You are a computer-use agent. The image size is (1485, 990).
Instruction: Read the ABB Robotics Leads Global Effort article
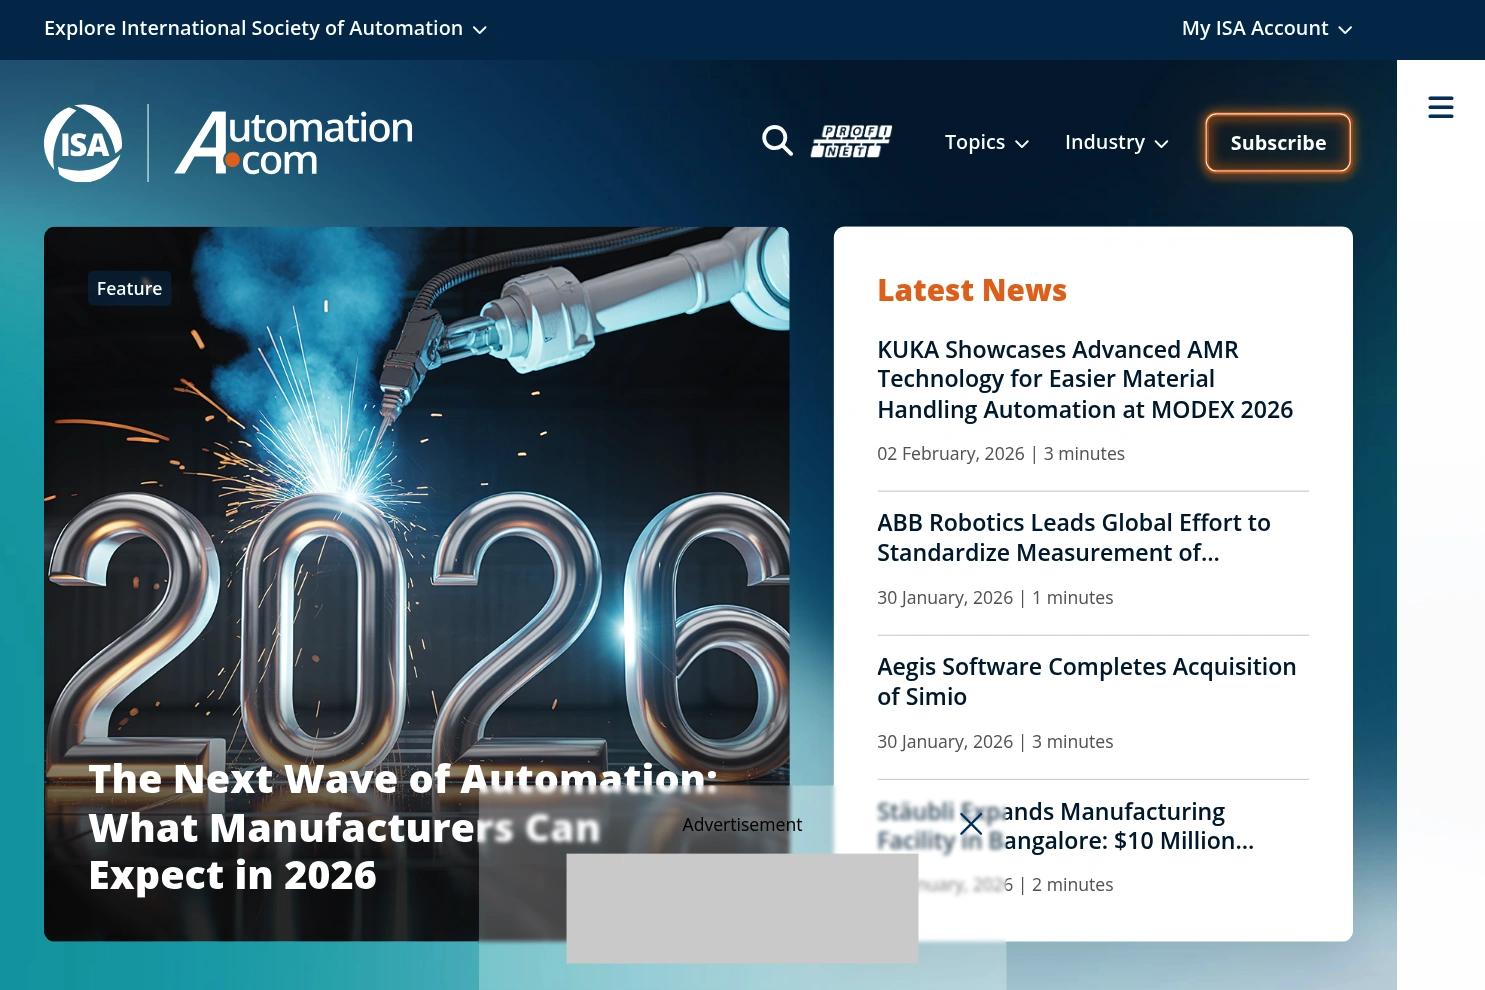click(1074, 537)
